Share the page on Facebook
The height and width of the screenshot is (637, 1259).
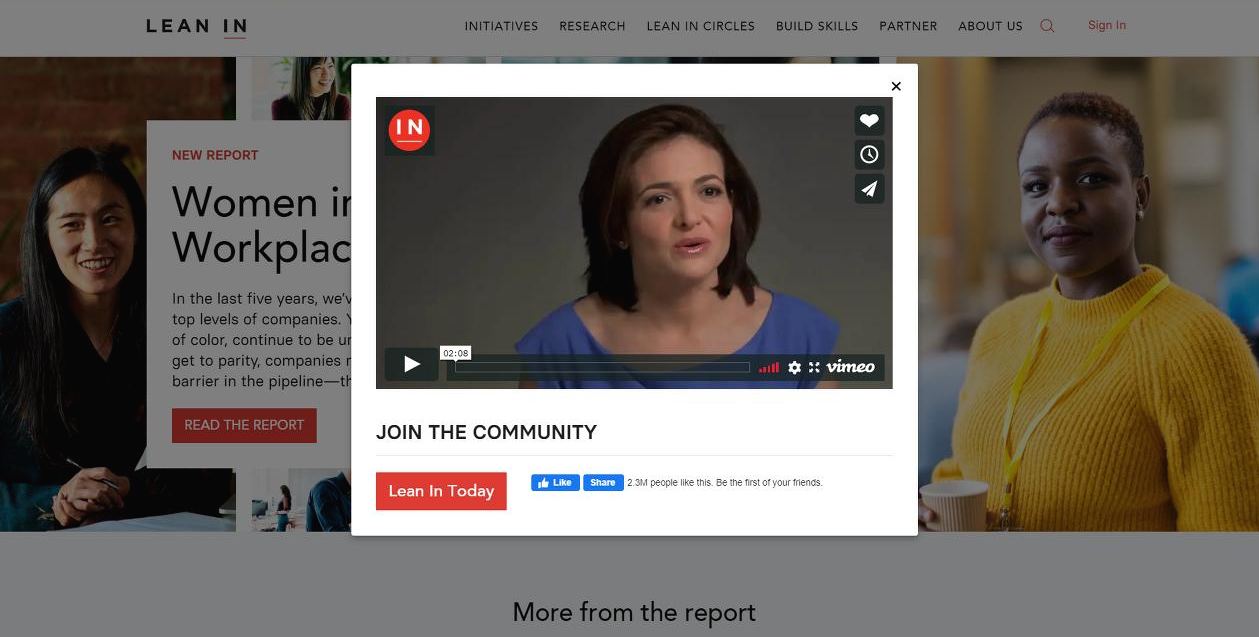(603, 482)
